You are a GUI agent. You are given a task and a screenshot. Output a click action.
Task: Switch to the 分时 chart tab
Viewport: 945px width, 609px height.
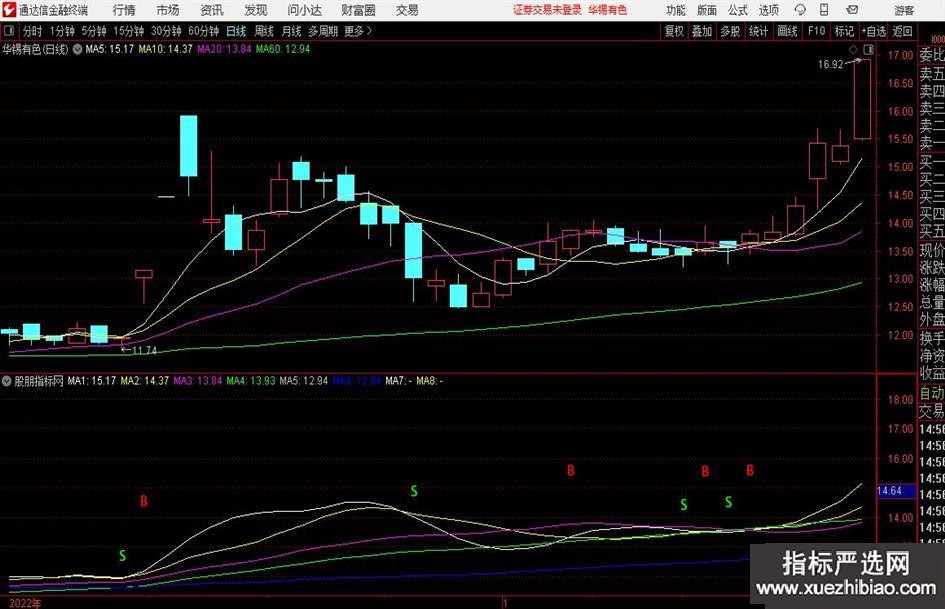tap(32, 31)
